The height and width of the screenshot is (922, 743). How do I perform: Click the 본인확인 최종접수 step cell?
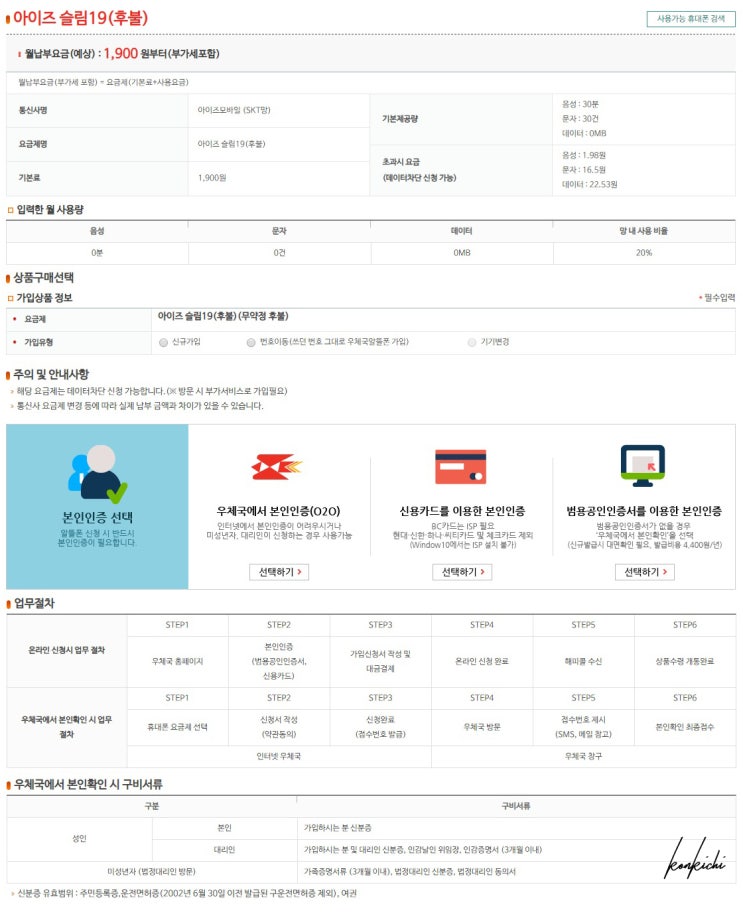tap(685, 727)
